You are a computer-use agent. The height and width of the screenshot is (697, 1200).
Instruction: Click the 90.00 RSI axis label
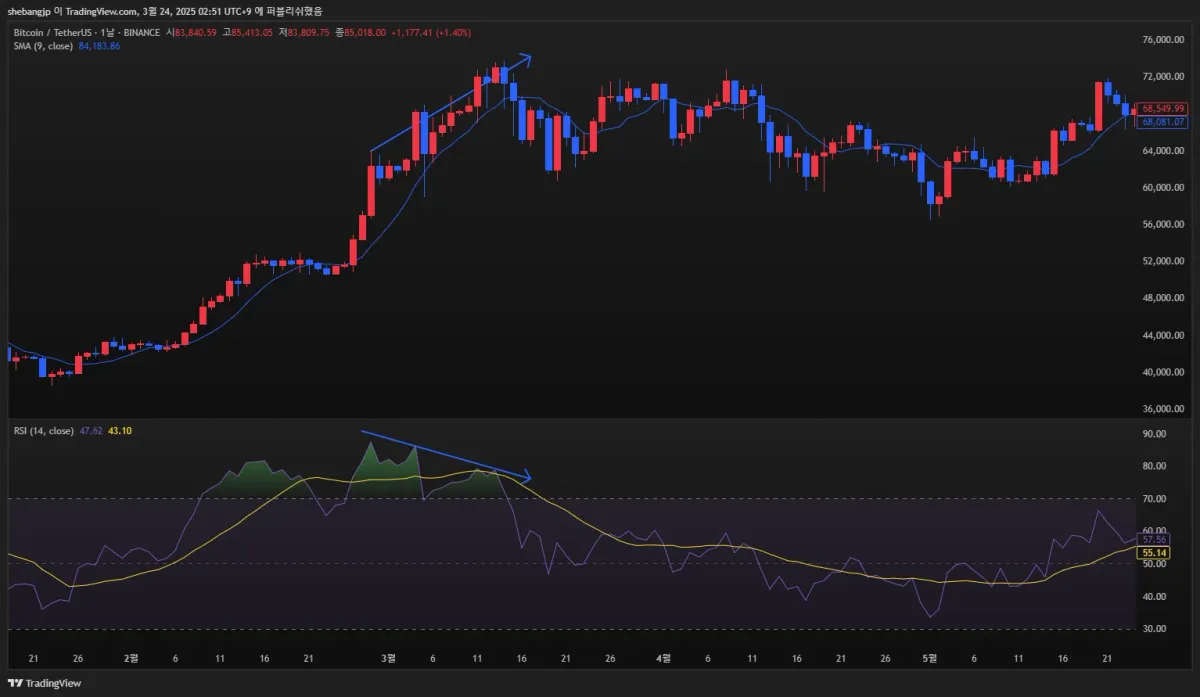tap(1153, 434)
